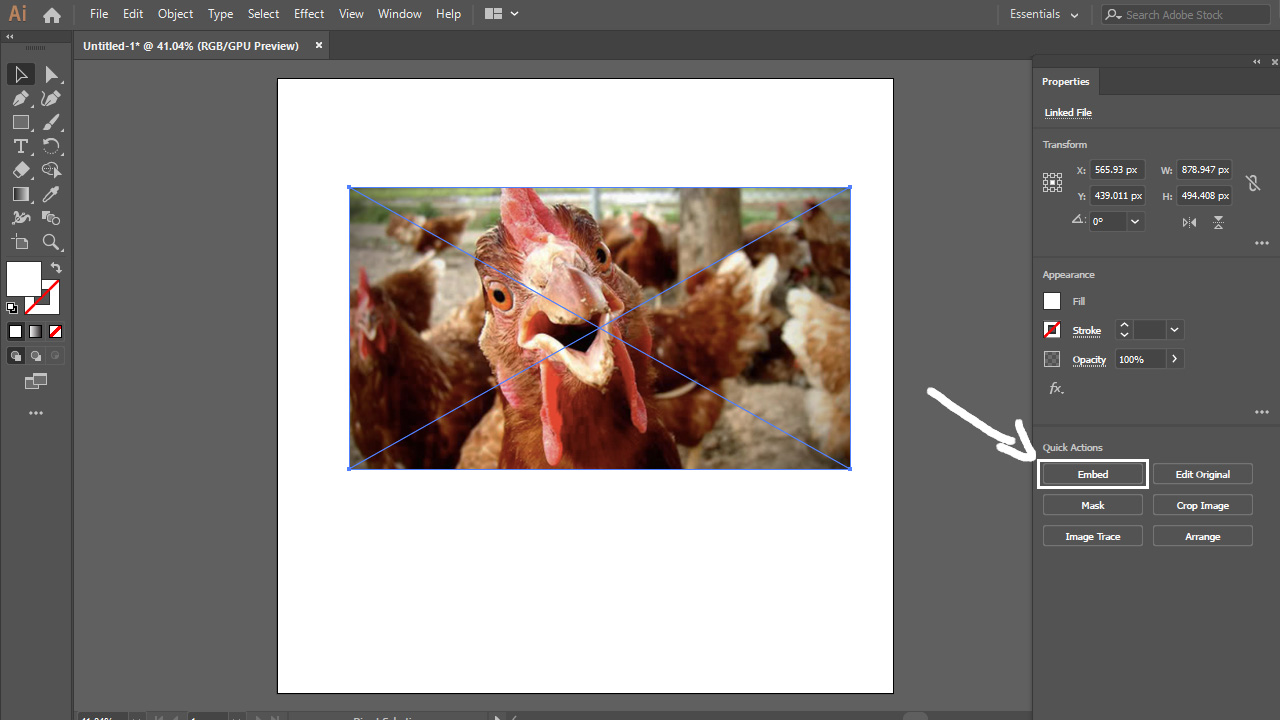This screenshot has height=720, width=1280.
Task: Click the Appearance Fill swatch
Action: pos(1052,301)
